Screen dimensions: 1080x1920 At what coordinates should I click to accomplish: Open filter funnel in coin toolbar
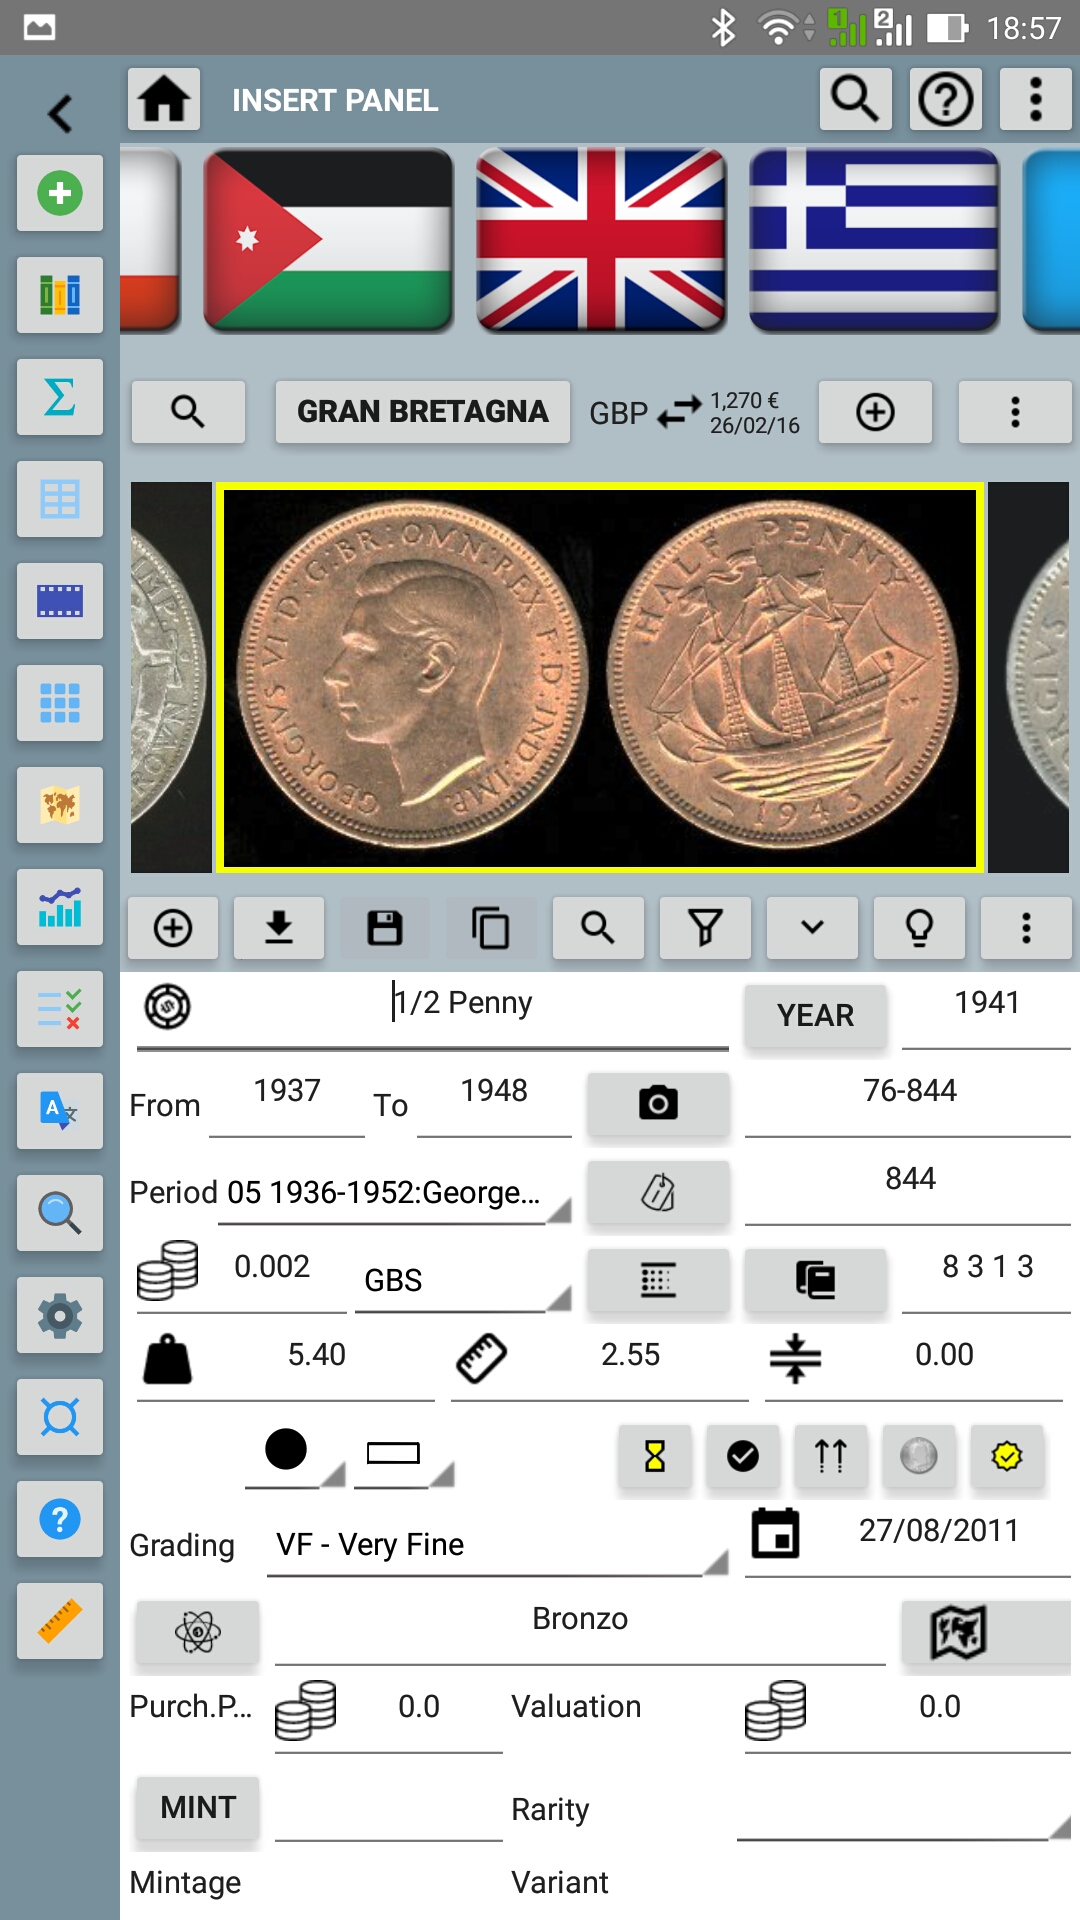click(x=705, y=928)
